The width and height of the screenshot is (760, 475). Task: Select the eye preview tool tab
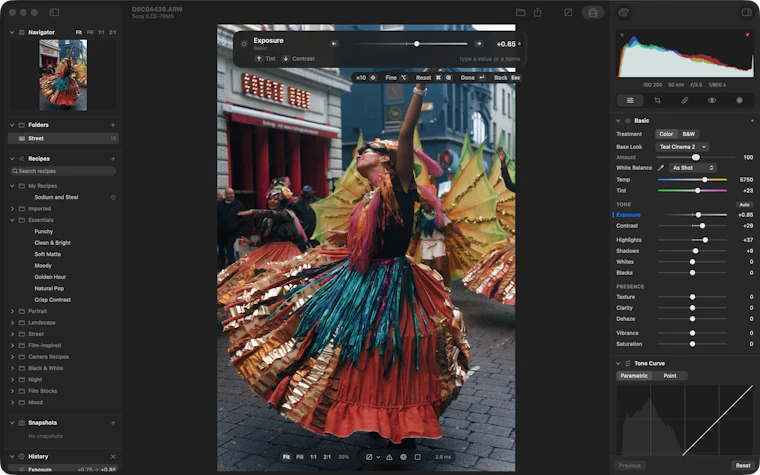(x=712, y=100)
